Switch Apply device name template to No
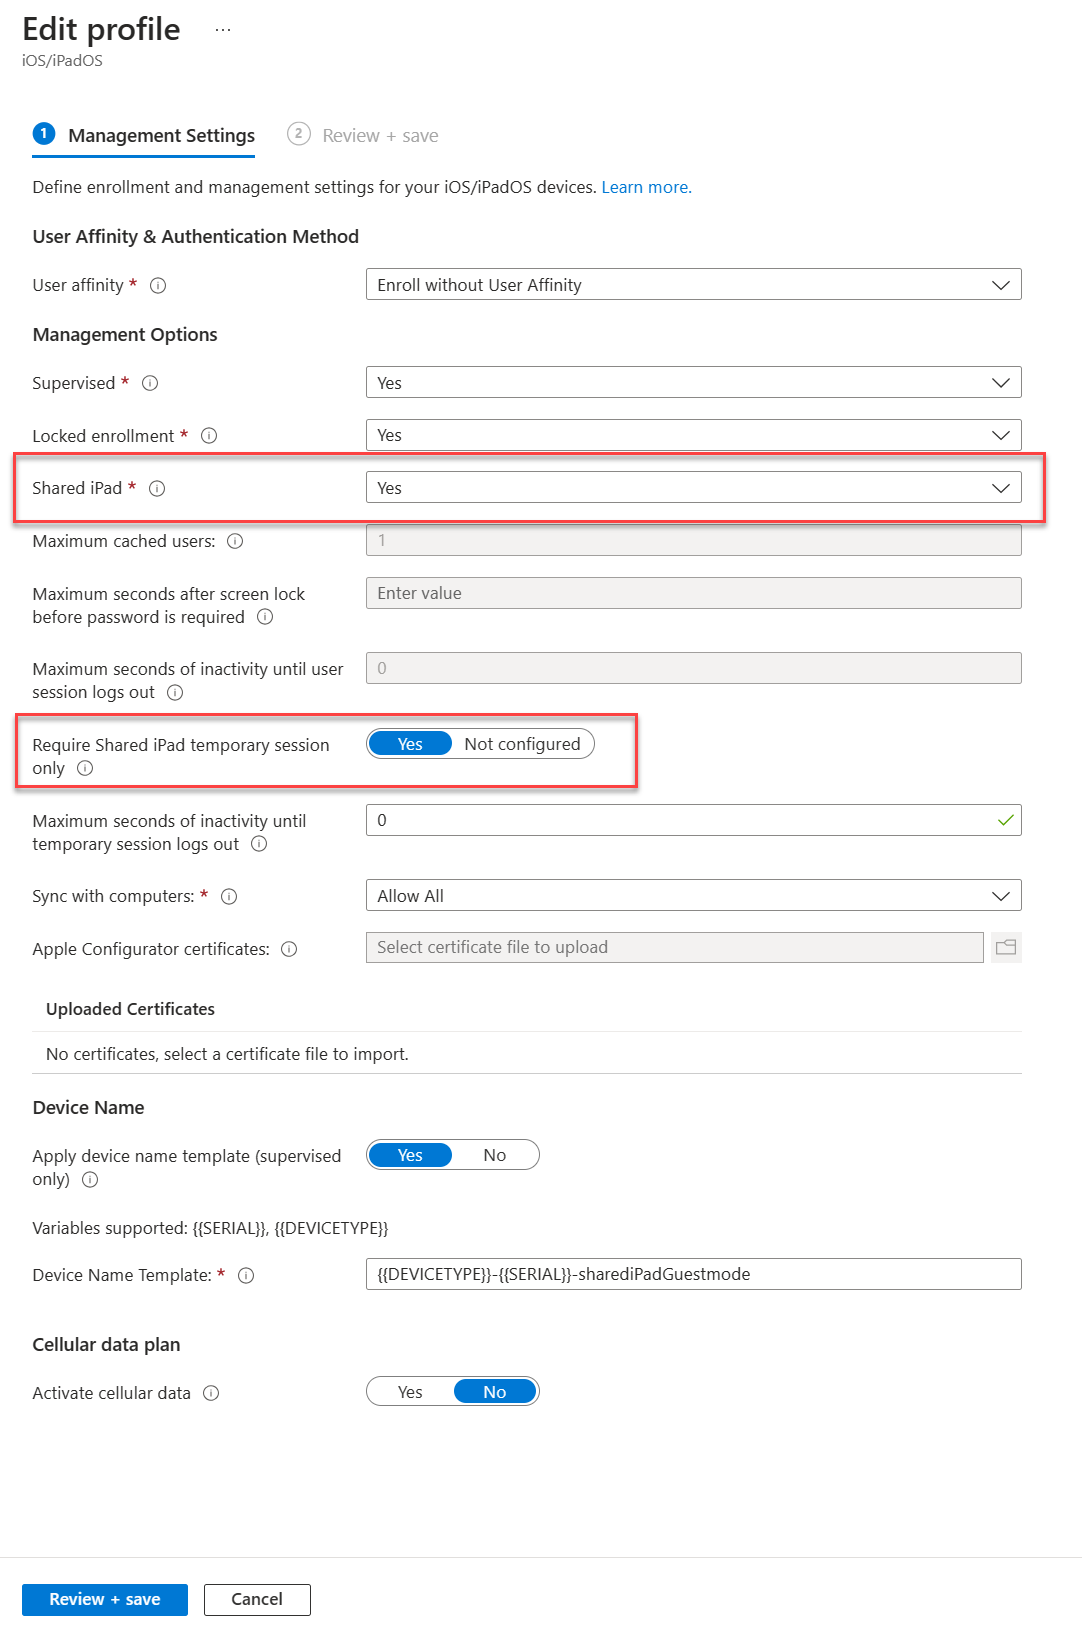The height and width of the screenshot is (1630, 1082). tap(494, 1154)
